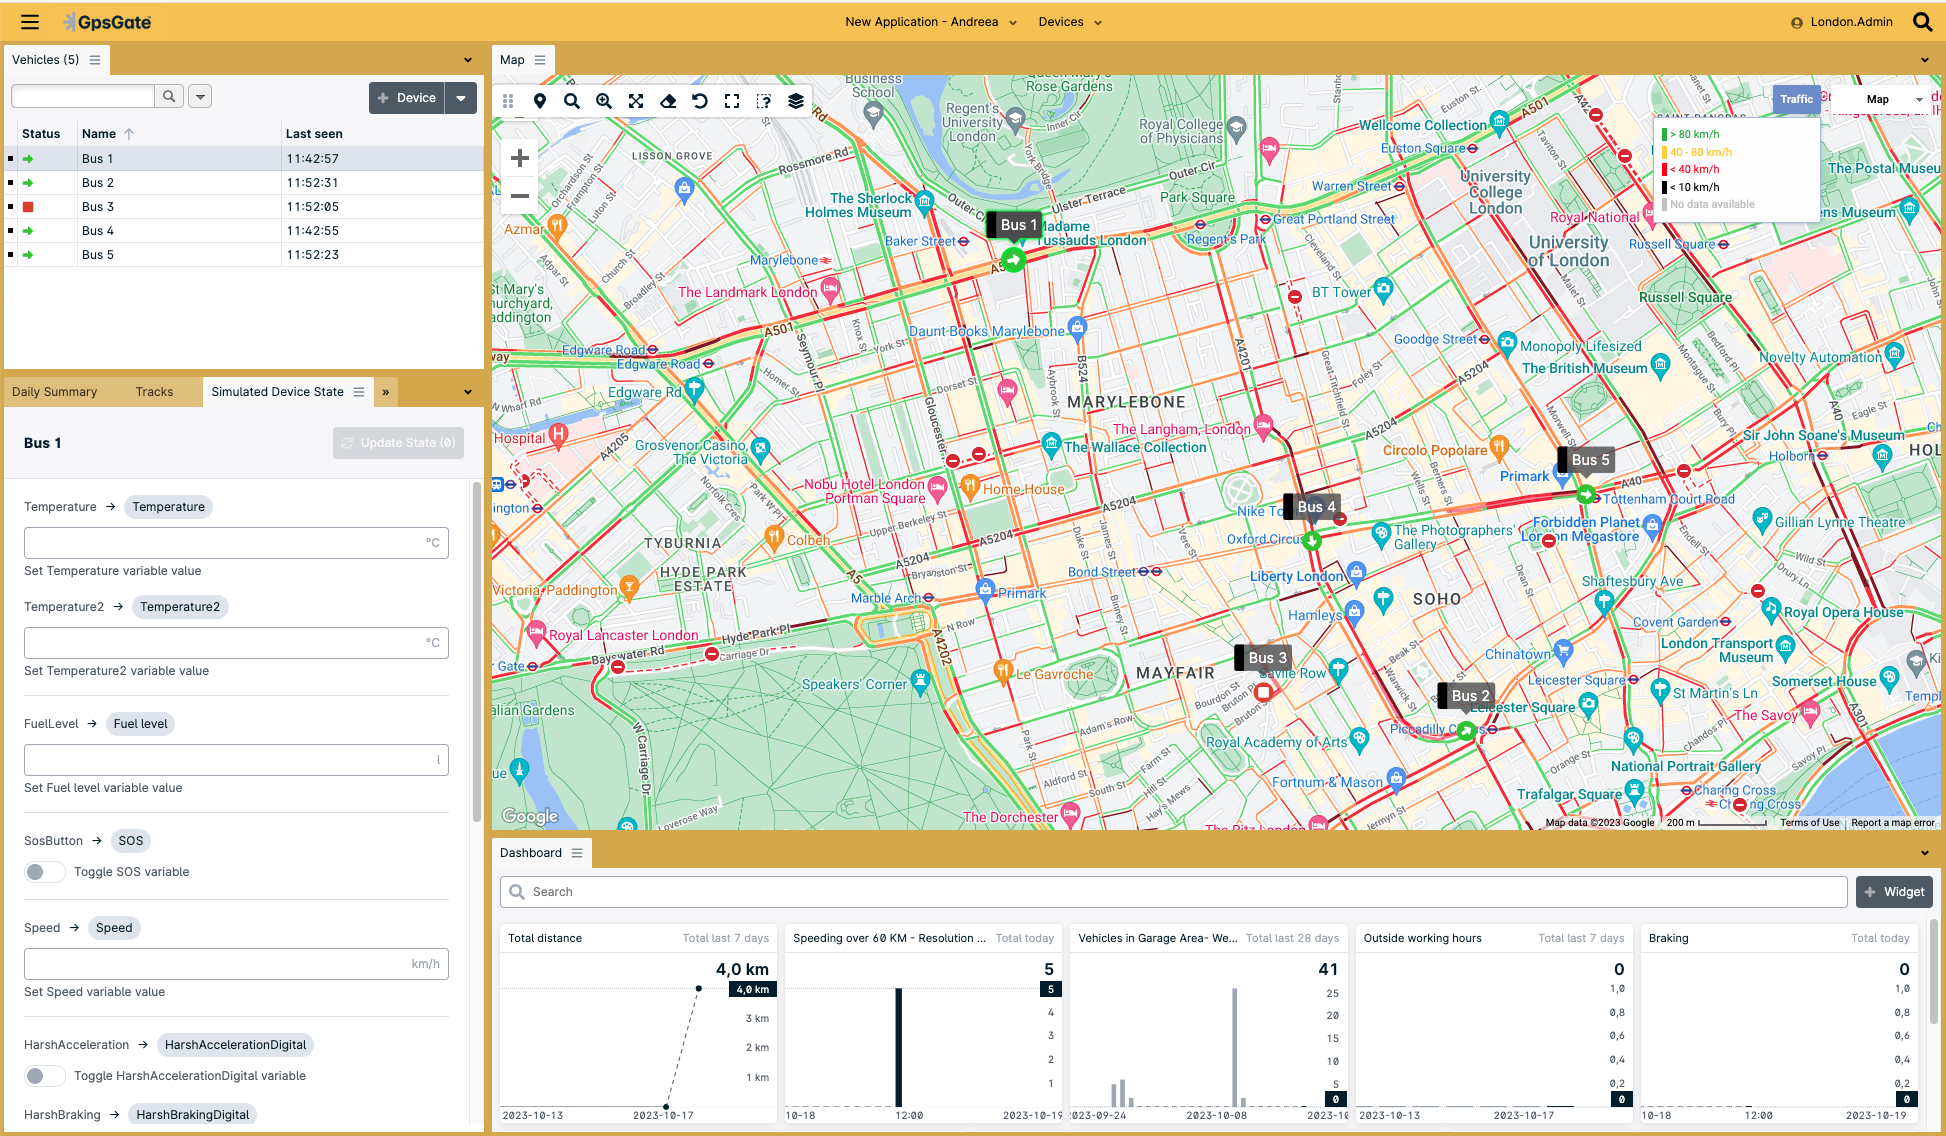Click the device state panel scrollbar
This screenshot has width=1946, height=1136.
(477, 650)
